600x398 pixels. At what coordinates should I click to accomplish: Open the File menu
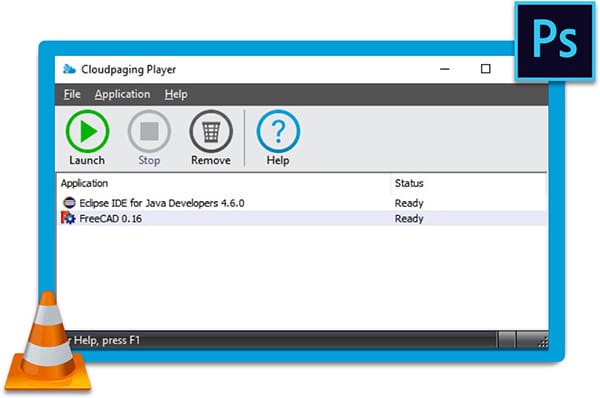point(72,94)
